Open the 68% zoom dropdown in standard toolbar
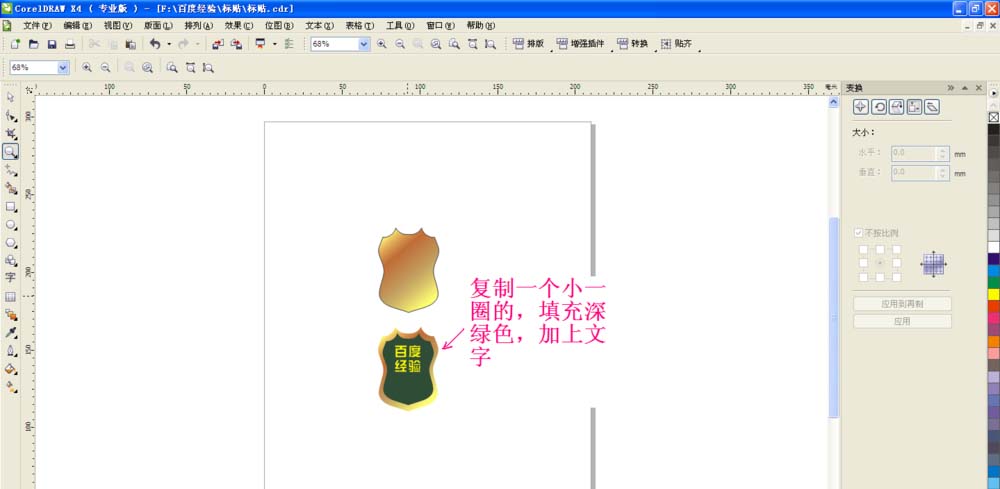 coord(364,44)
